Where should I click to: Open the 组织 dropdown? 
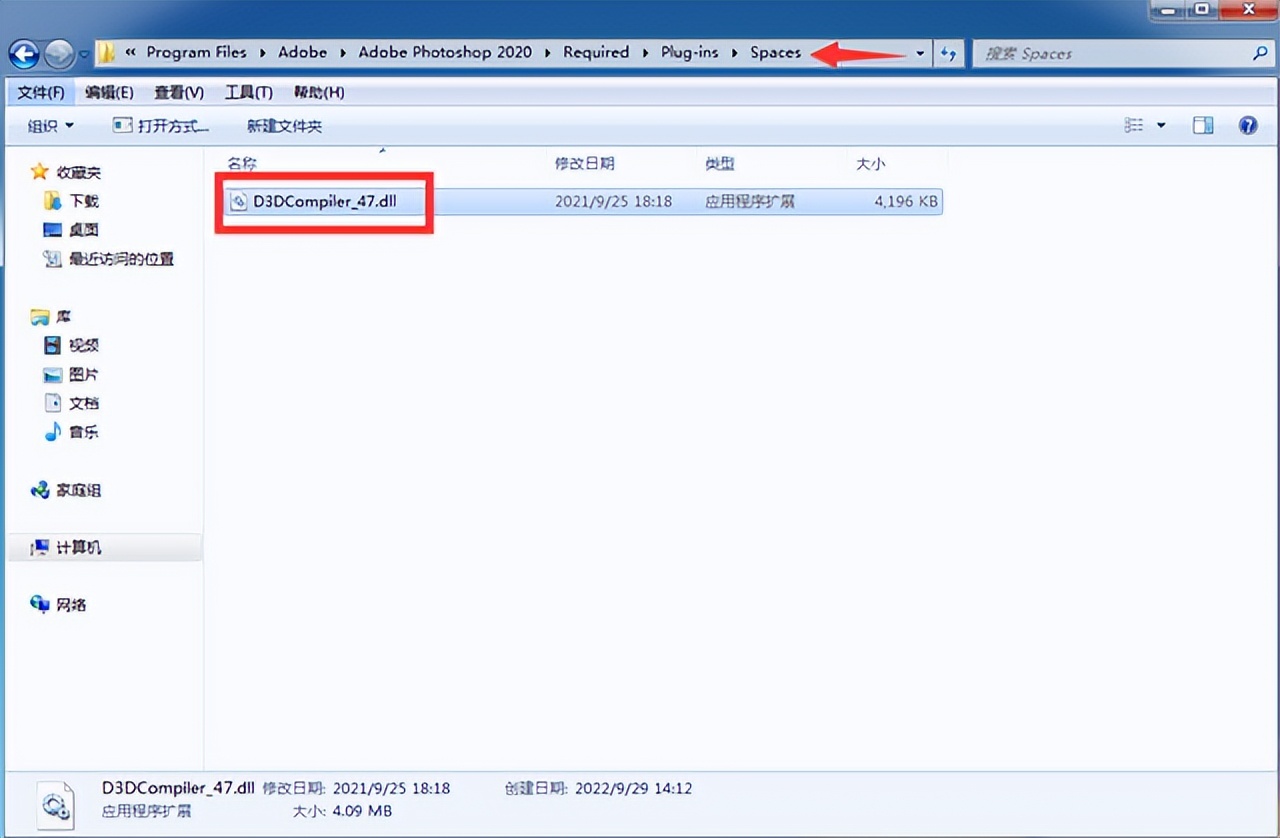46,125
